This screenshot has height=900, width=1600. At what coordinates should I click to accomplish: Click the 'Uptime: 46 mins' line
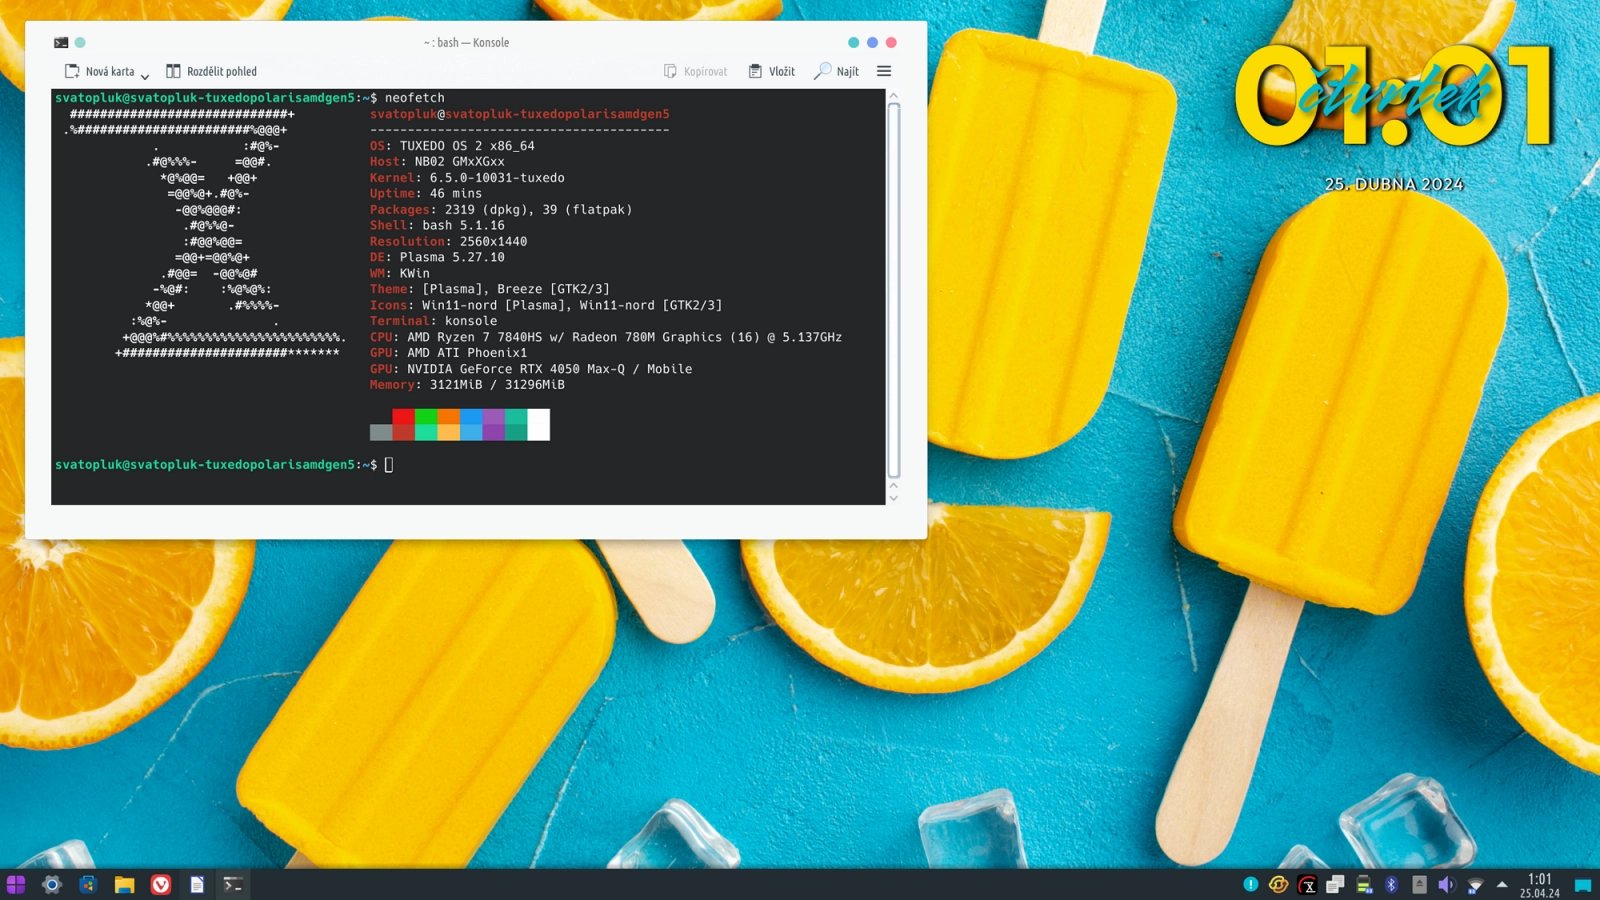426,194
